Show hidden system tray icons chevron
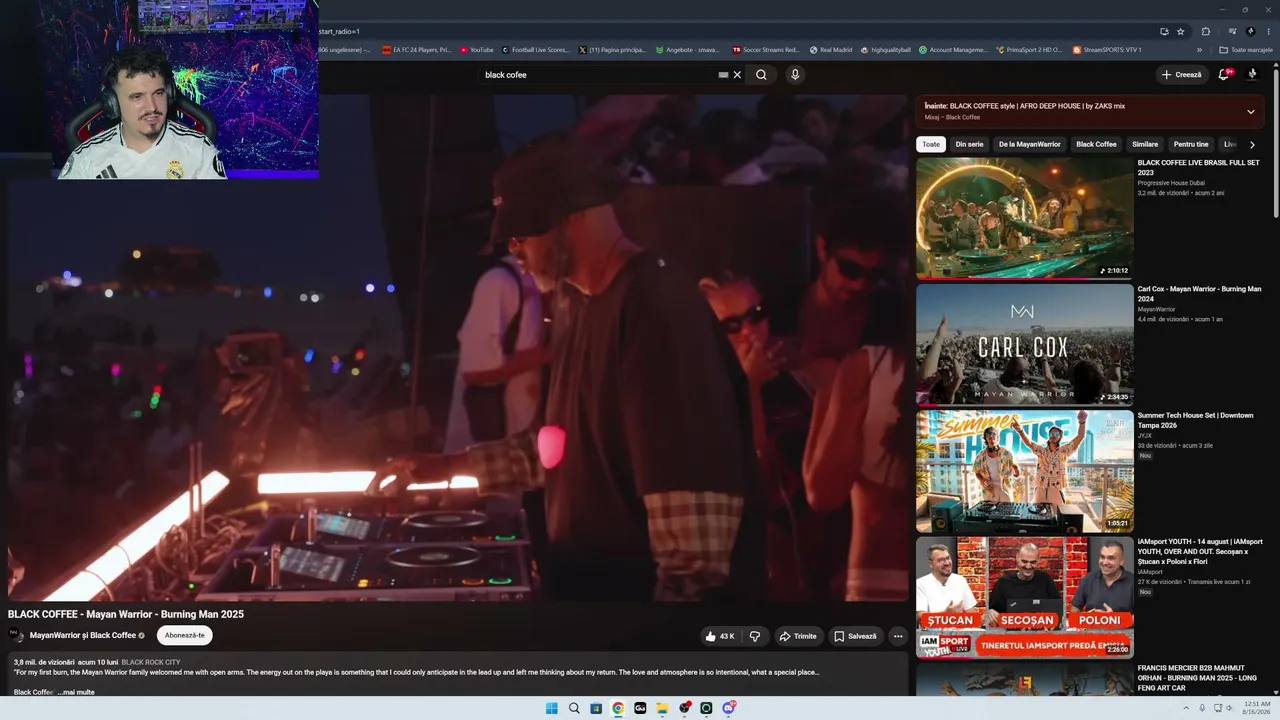 pyautogui.click(x=1187, y=708)
